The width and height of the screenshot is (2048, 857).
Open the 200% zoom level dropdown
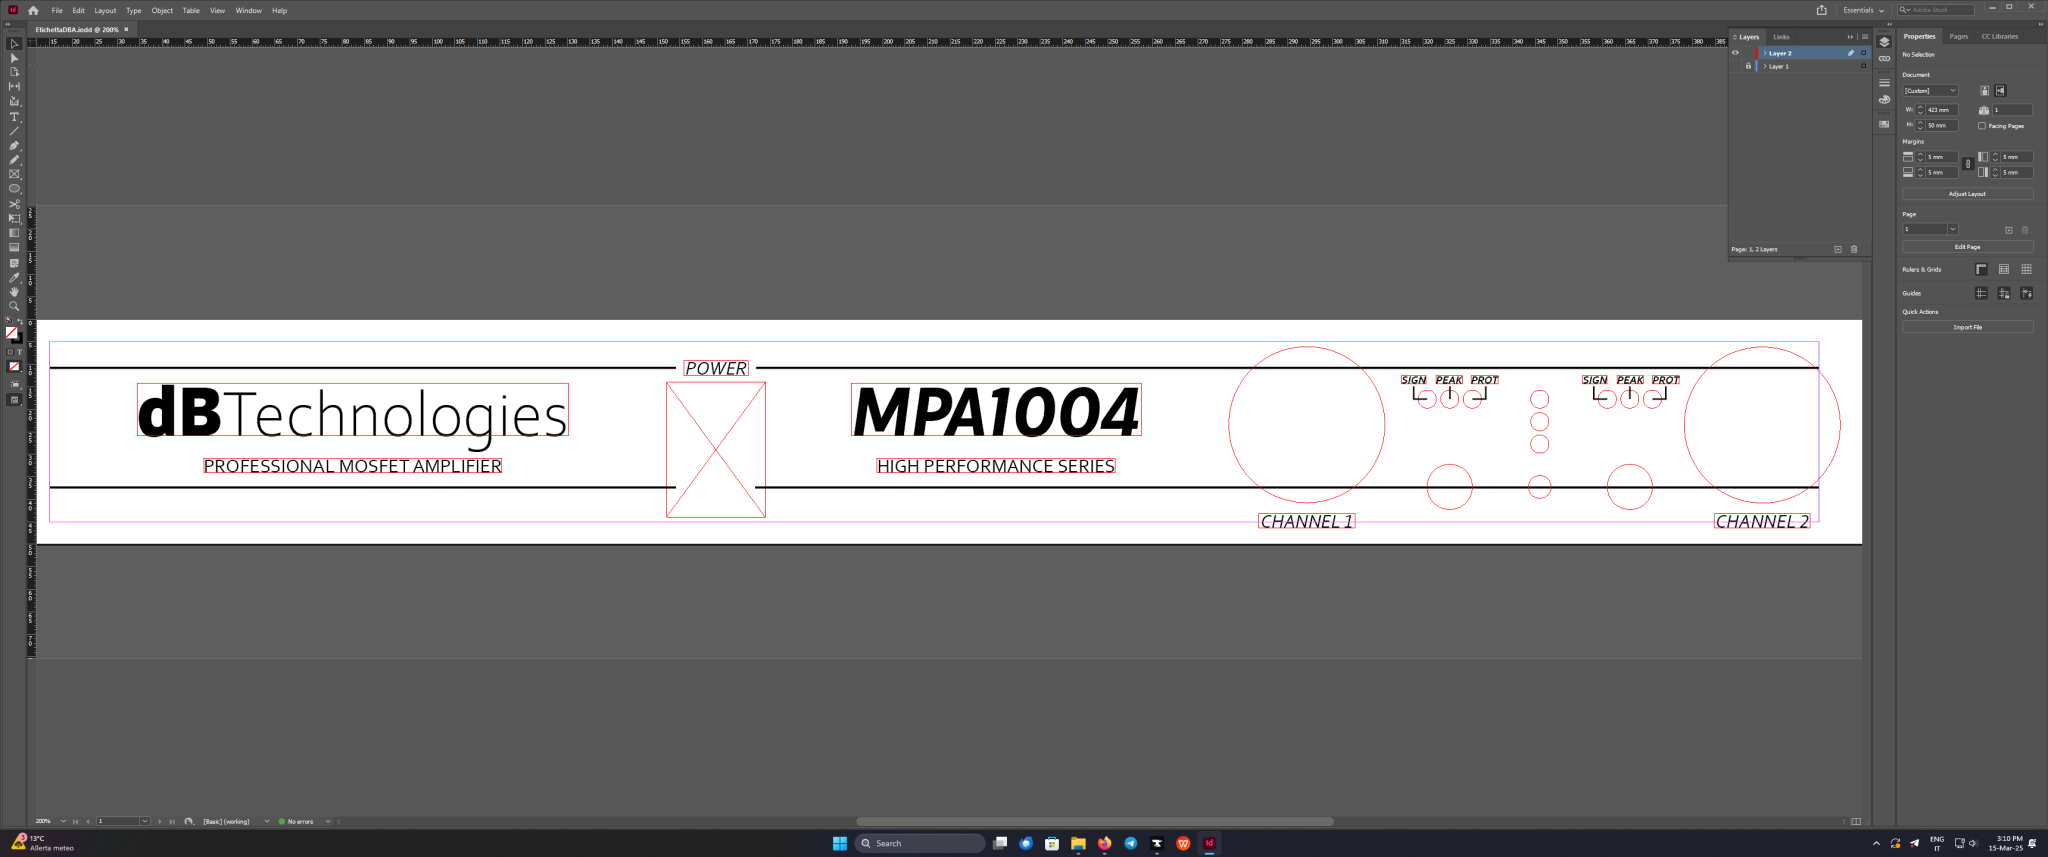pyautogui.click(x=63, y=821)
